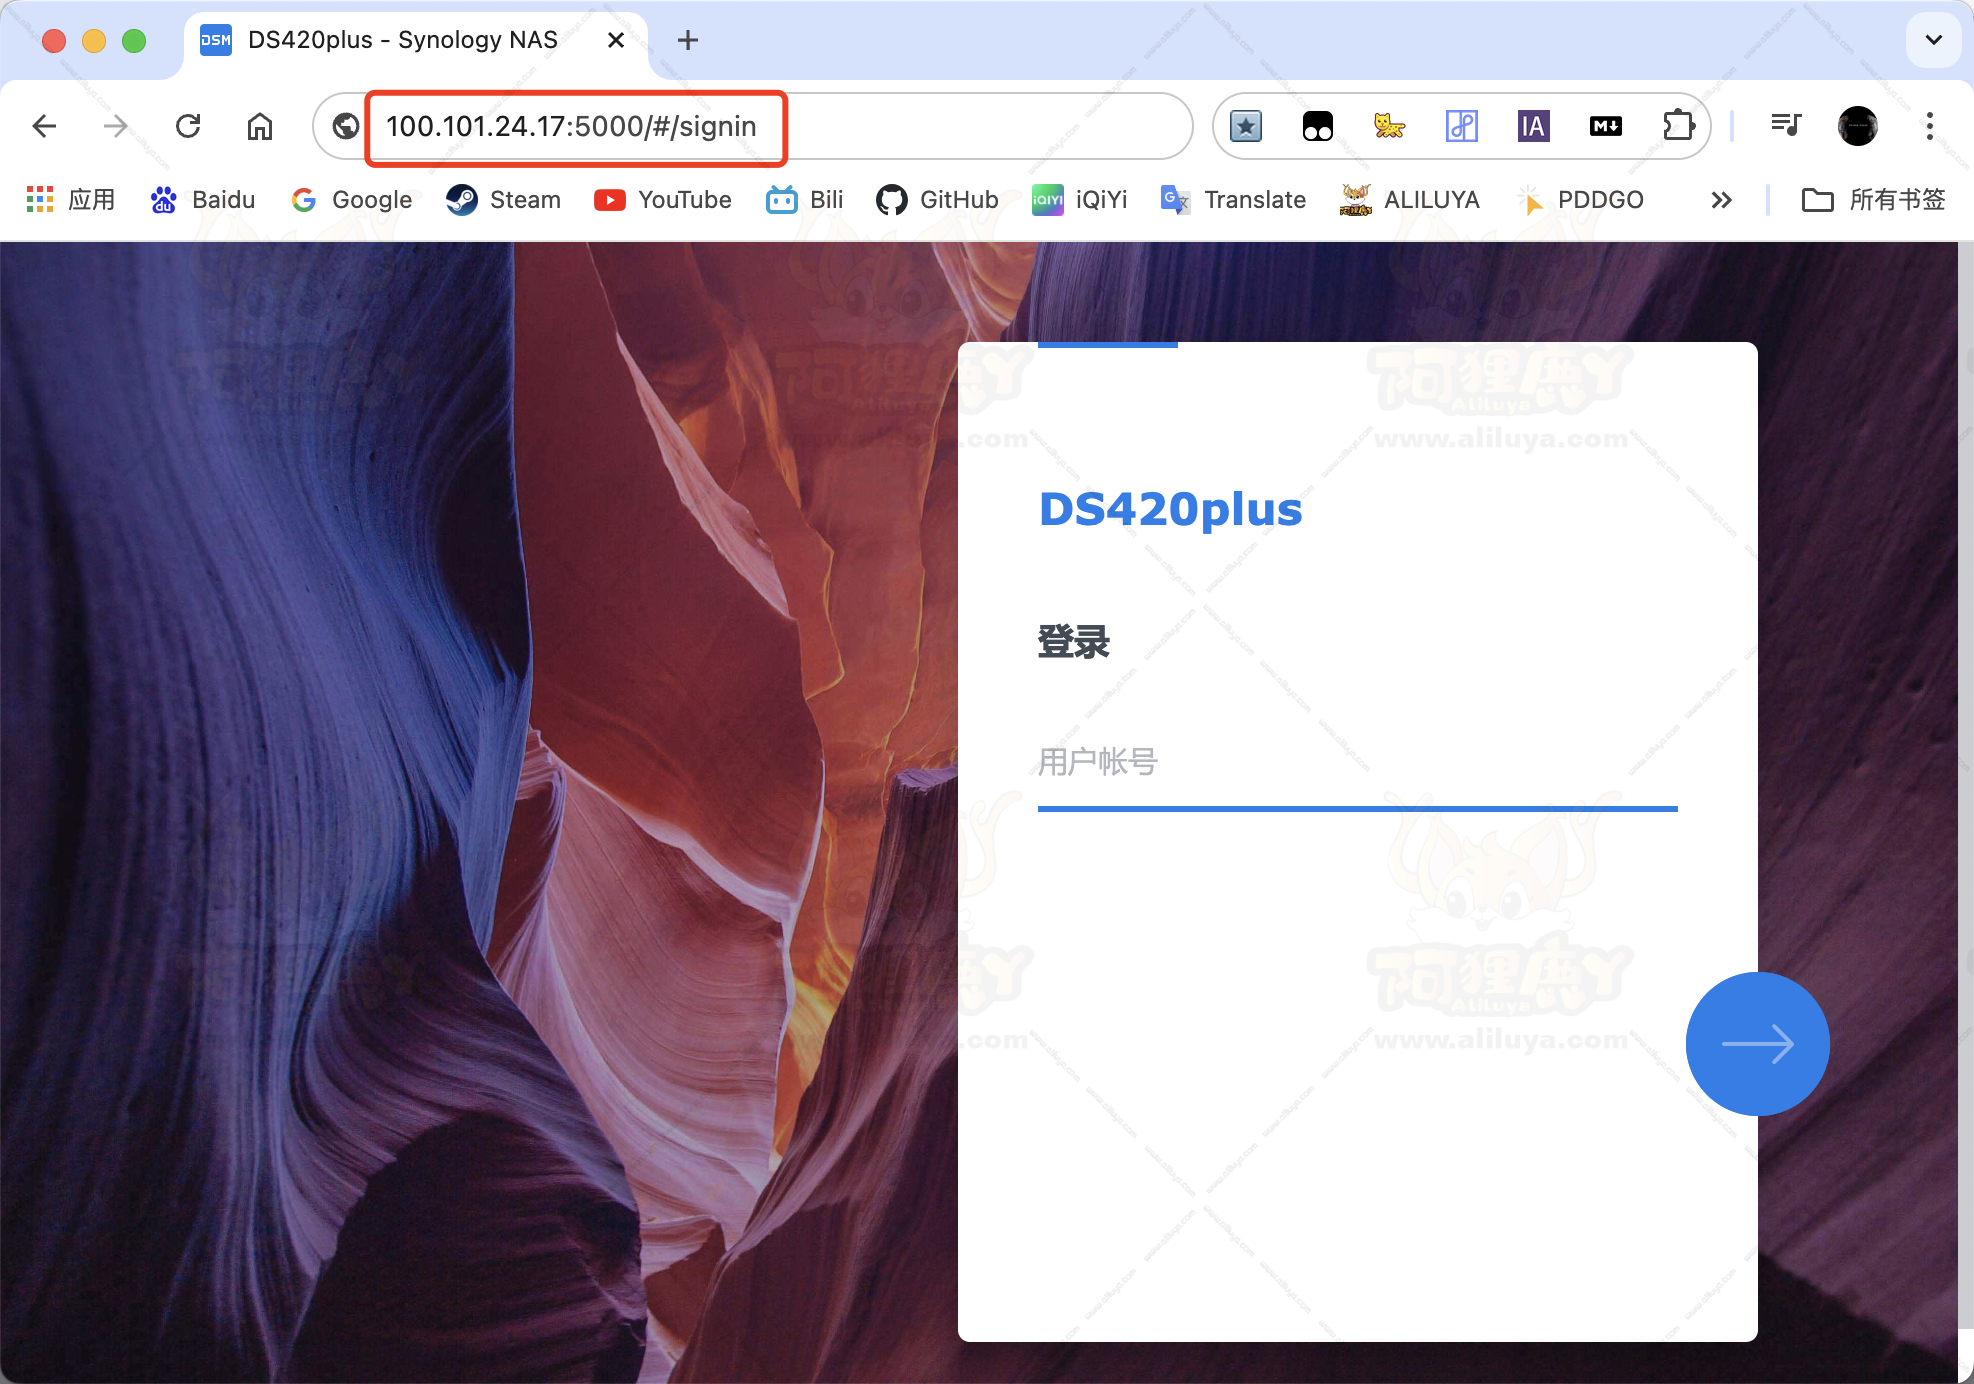This screenshot has height=1384, width=1974.
Task: Open the profile avatar menu
Action: pos(1858,126)
